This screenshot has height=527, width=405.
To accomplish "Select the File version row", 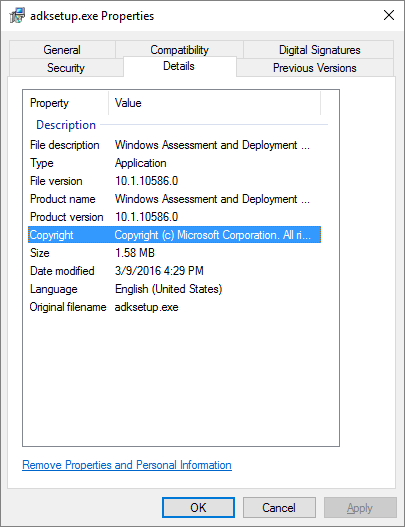I will 174,181.
